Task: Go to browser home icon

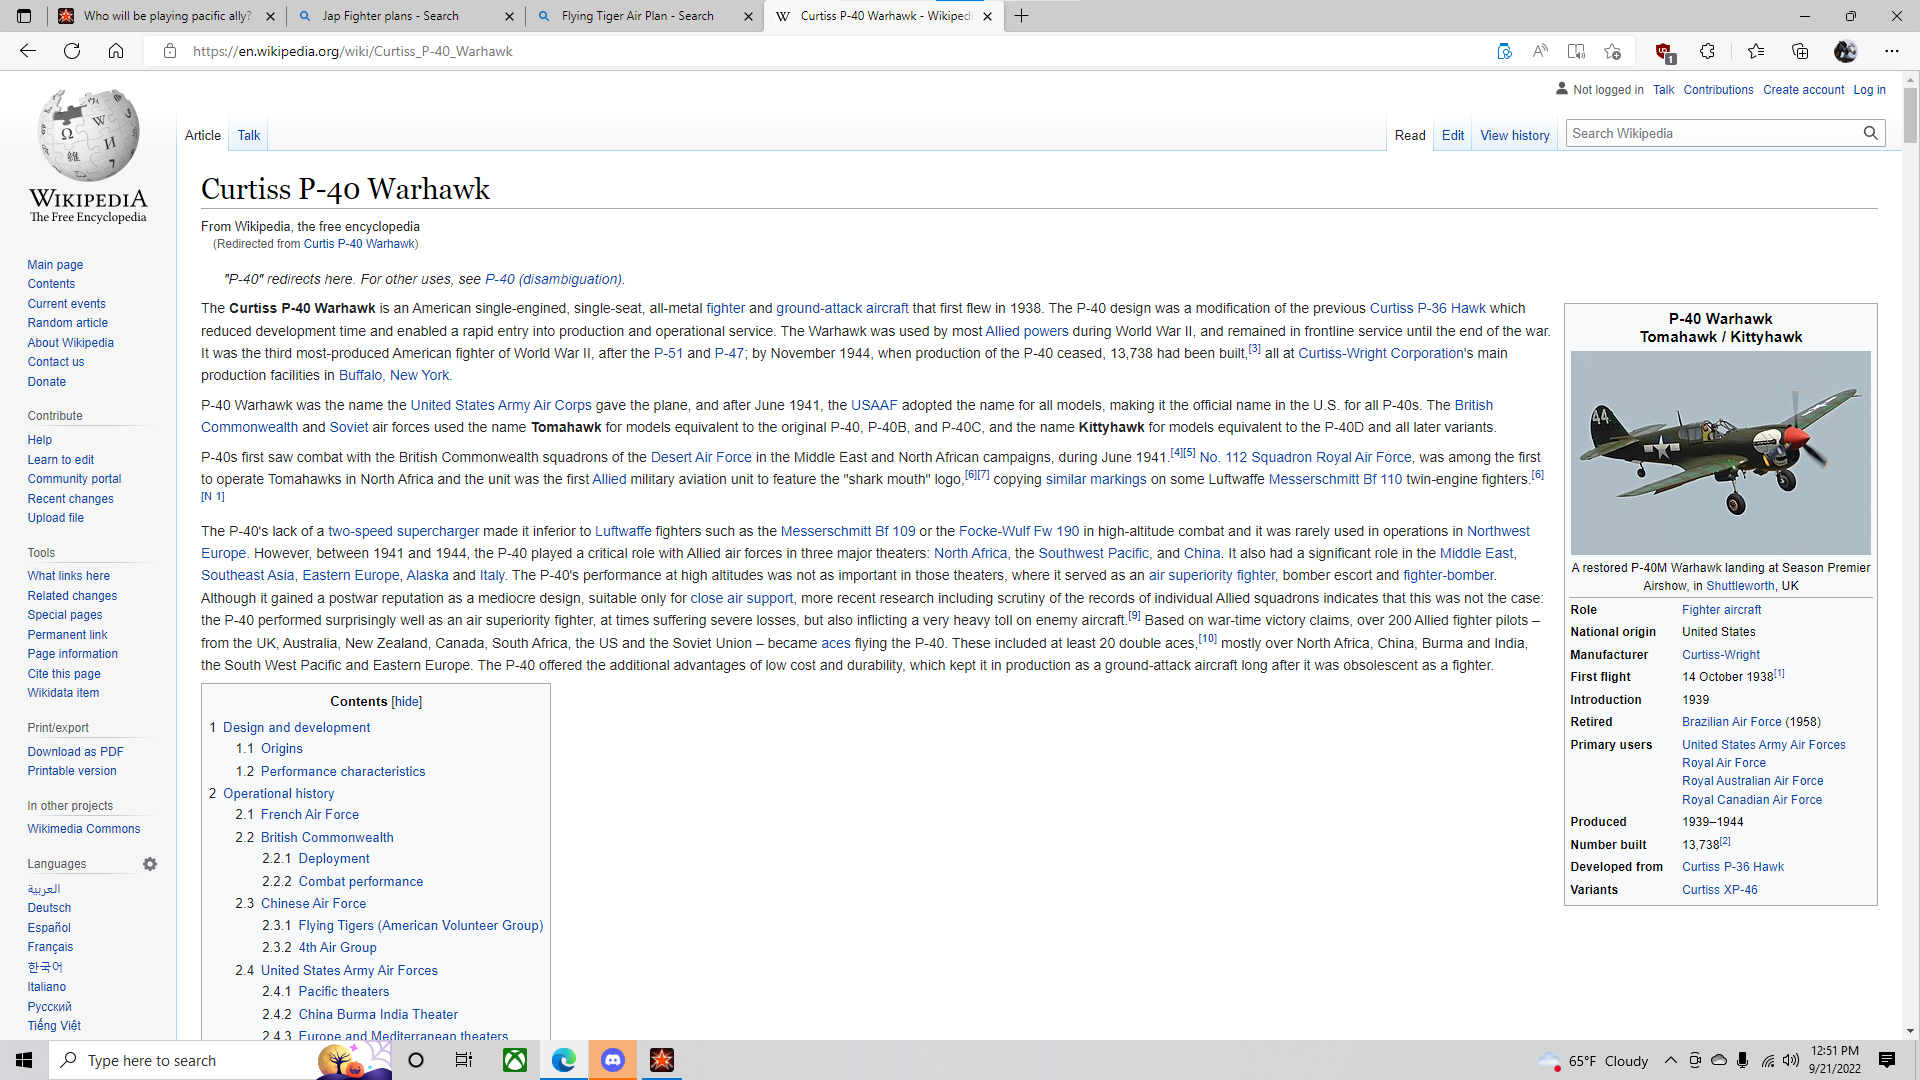Action: 116,51
